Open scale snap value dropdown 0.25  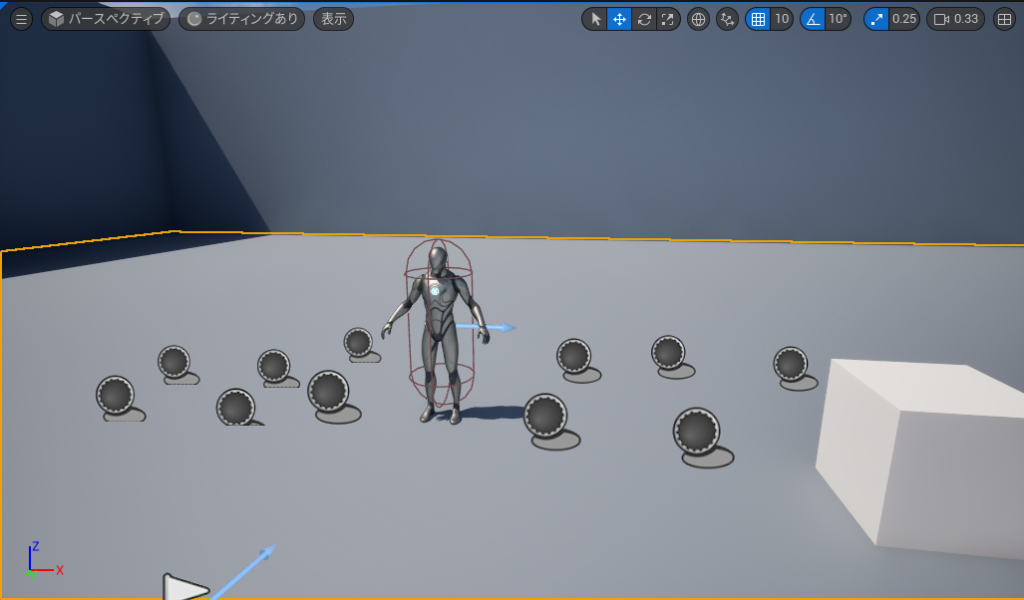904,19
